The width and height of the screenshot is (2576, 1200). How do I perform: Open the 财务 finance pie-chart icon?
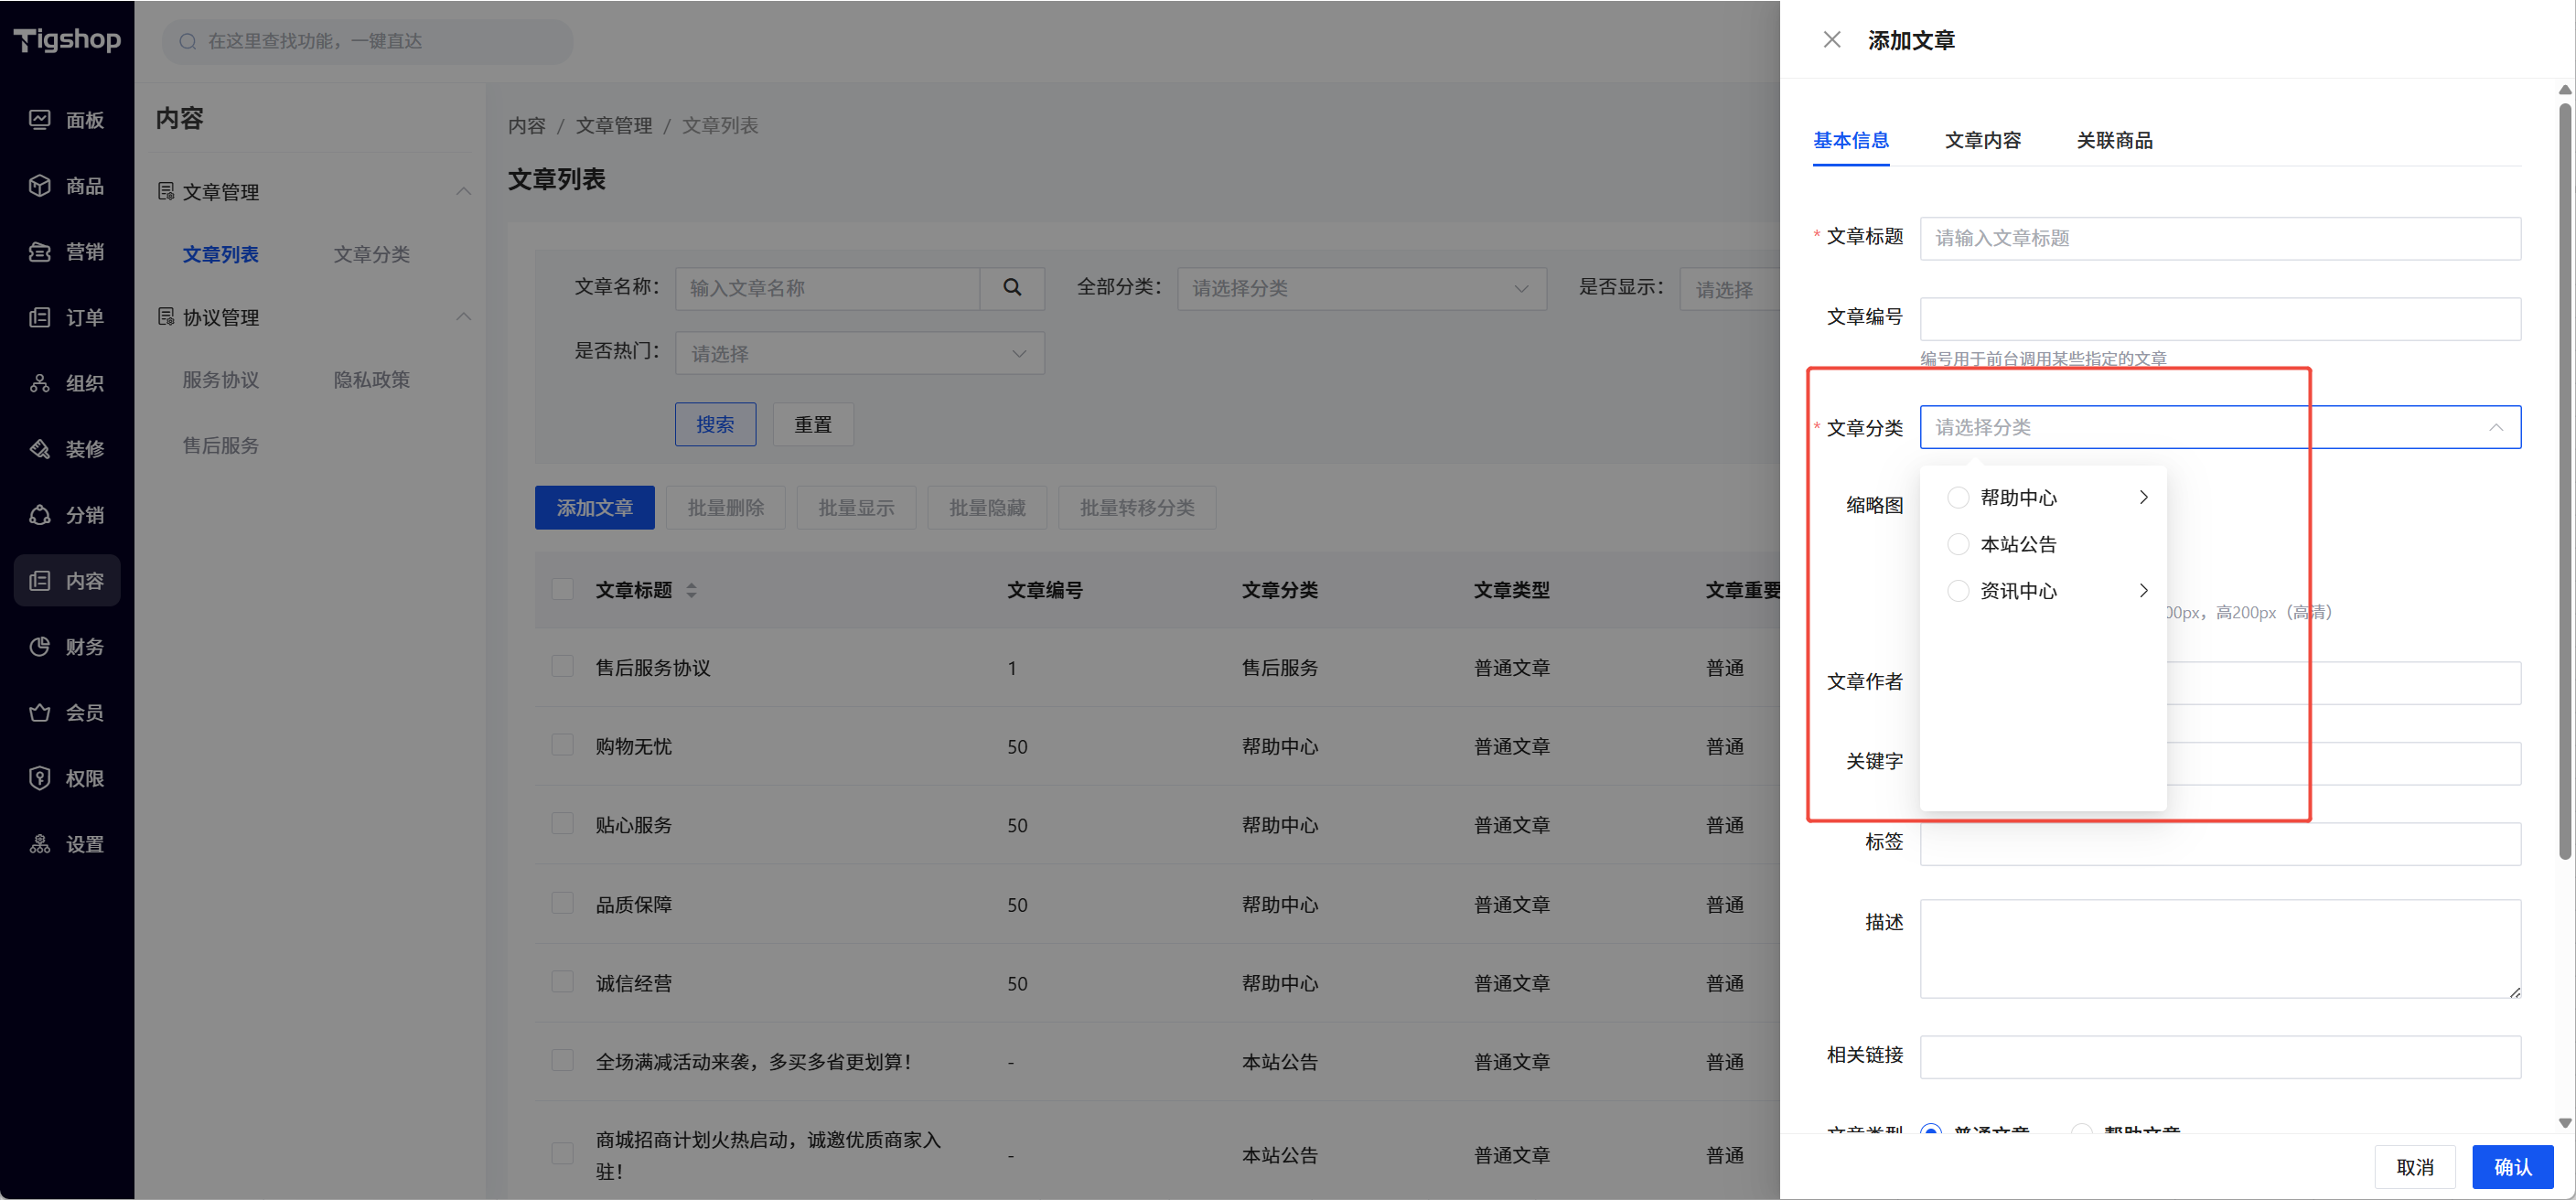40,647
